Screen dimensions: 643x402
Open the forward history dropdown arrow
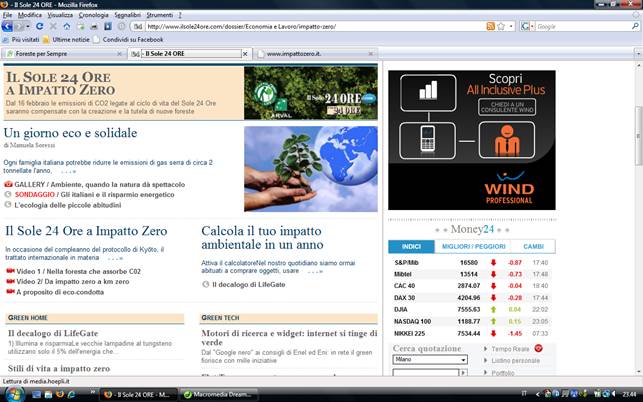(27, 26)
